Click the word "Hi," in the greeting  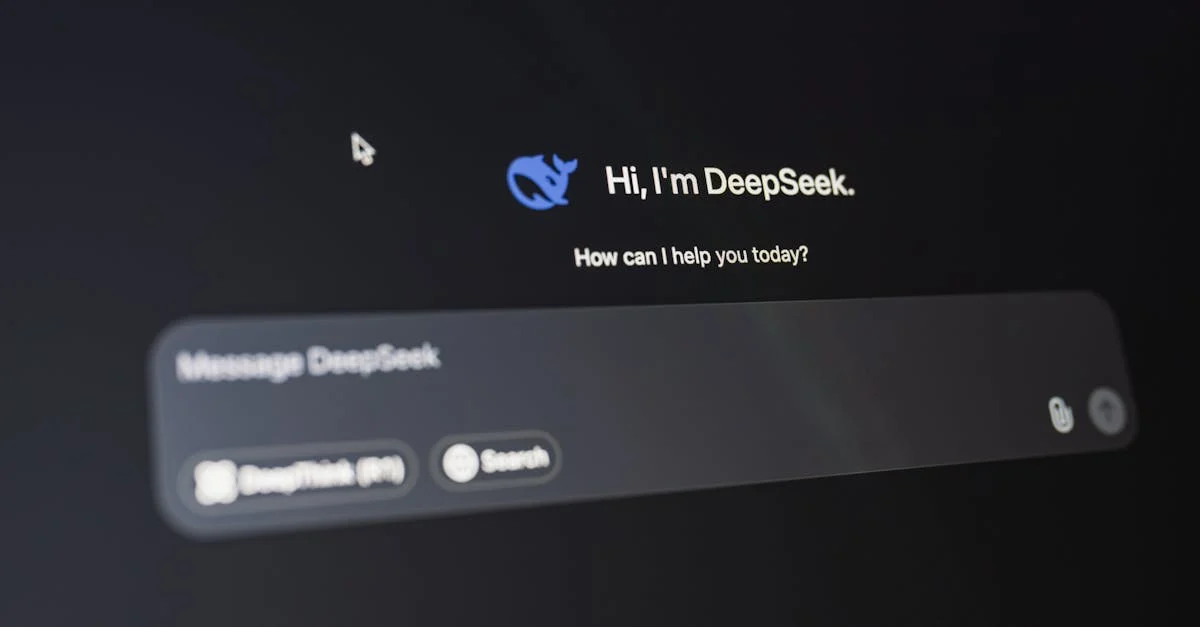coord(626,182)
